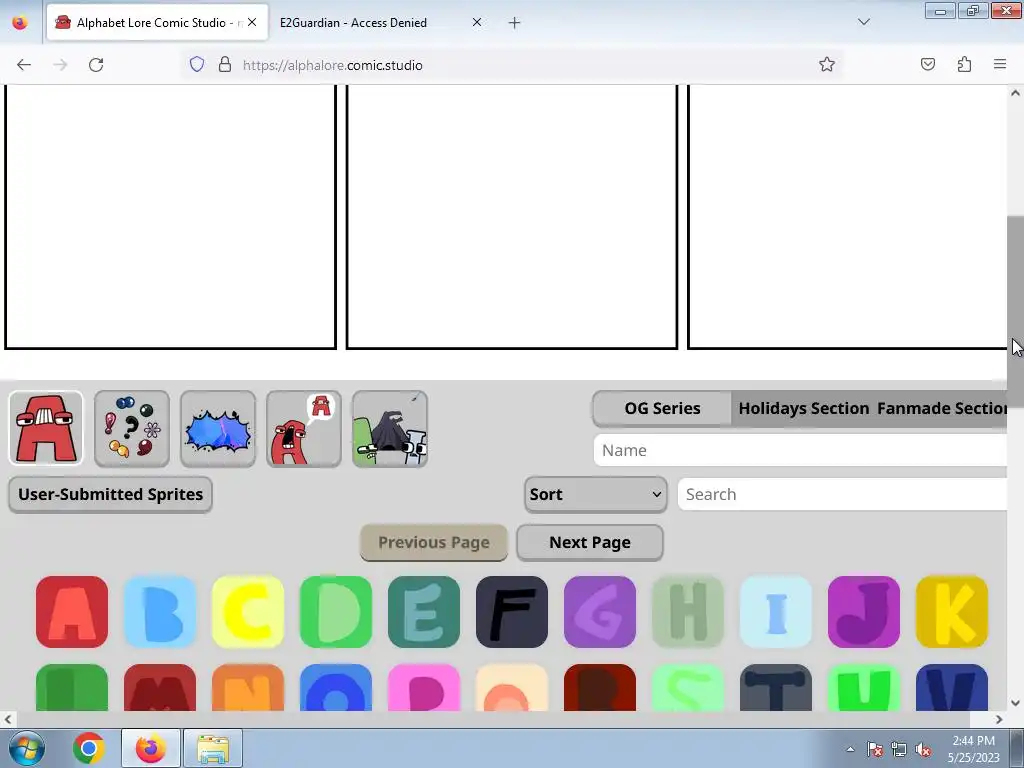Expand the list all tabs chevron

pos(863,22)
